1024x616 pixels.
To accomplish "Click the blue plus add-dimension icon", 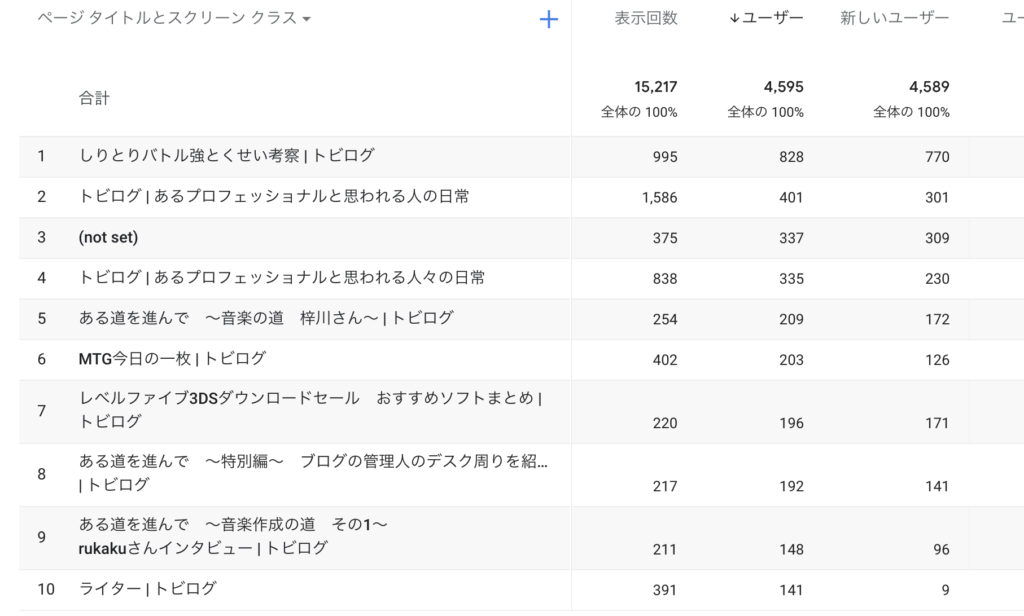I will [x=548, y=19].
